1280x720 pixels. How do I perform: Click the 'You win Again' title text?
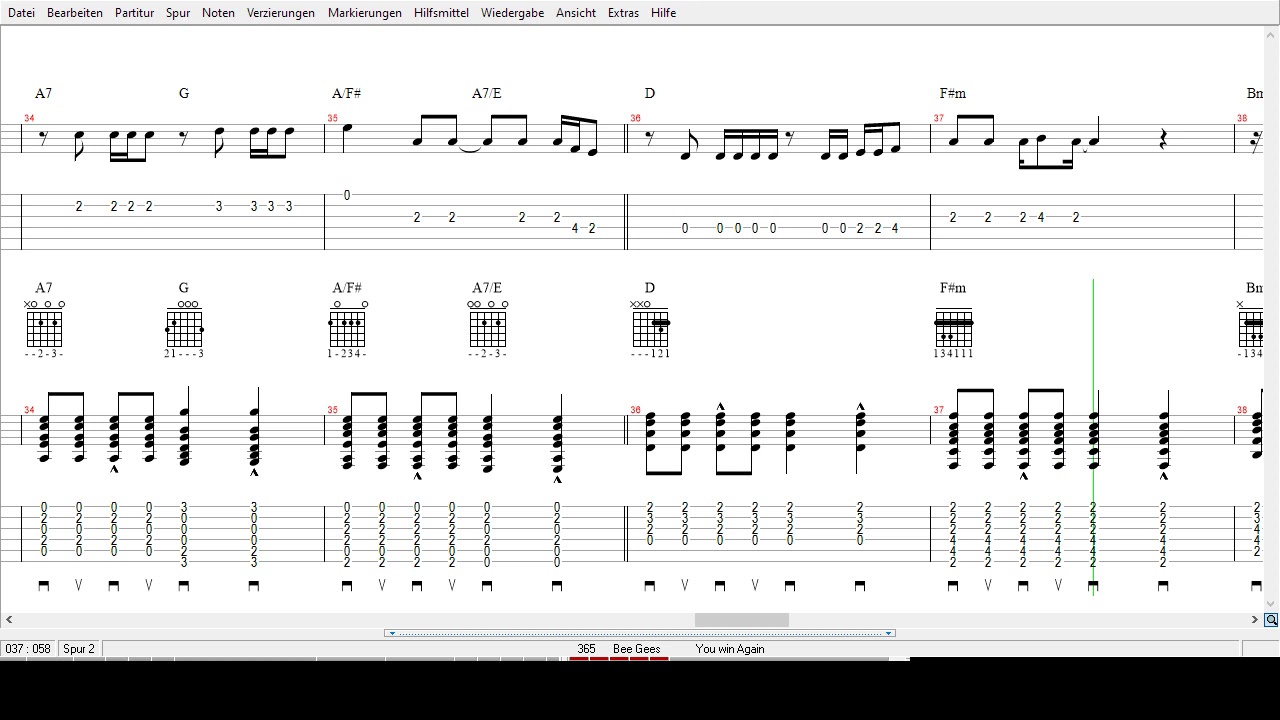point(730,649)
